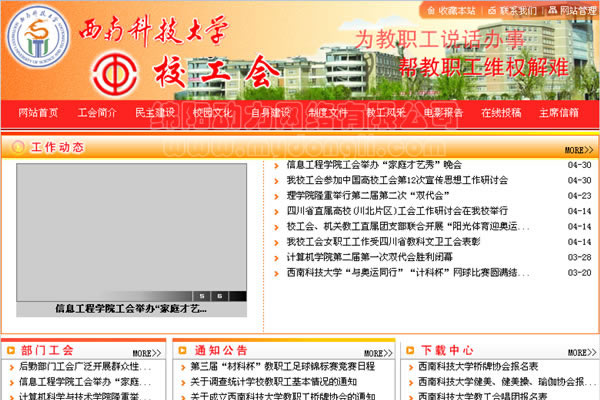
Task: Click date 03-20 in news list
Action: (x=579, y=273)
